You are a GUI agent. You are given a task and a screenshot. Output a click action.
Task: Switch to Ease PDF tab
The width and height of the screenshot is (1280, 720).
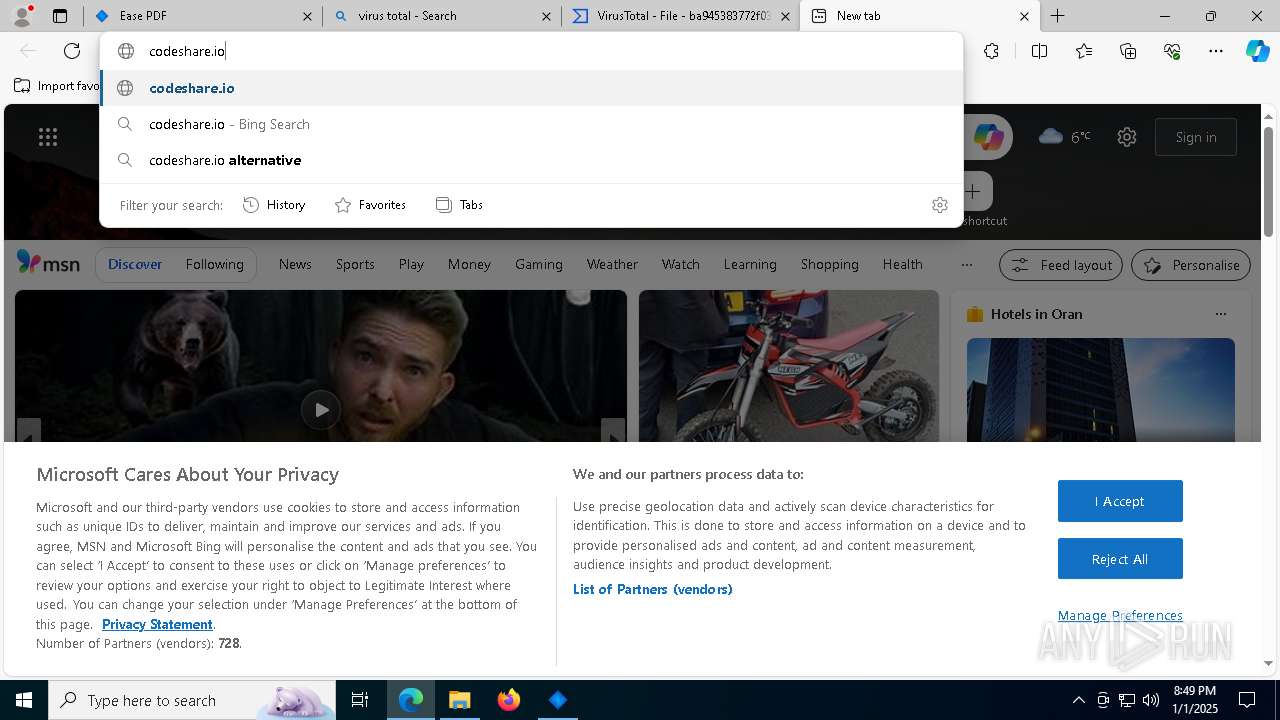coord(203,16)
